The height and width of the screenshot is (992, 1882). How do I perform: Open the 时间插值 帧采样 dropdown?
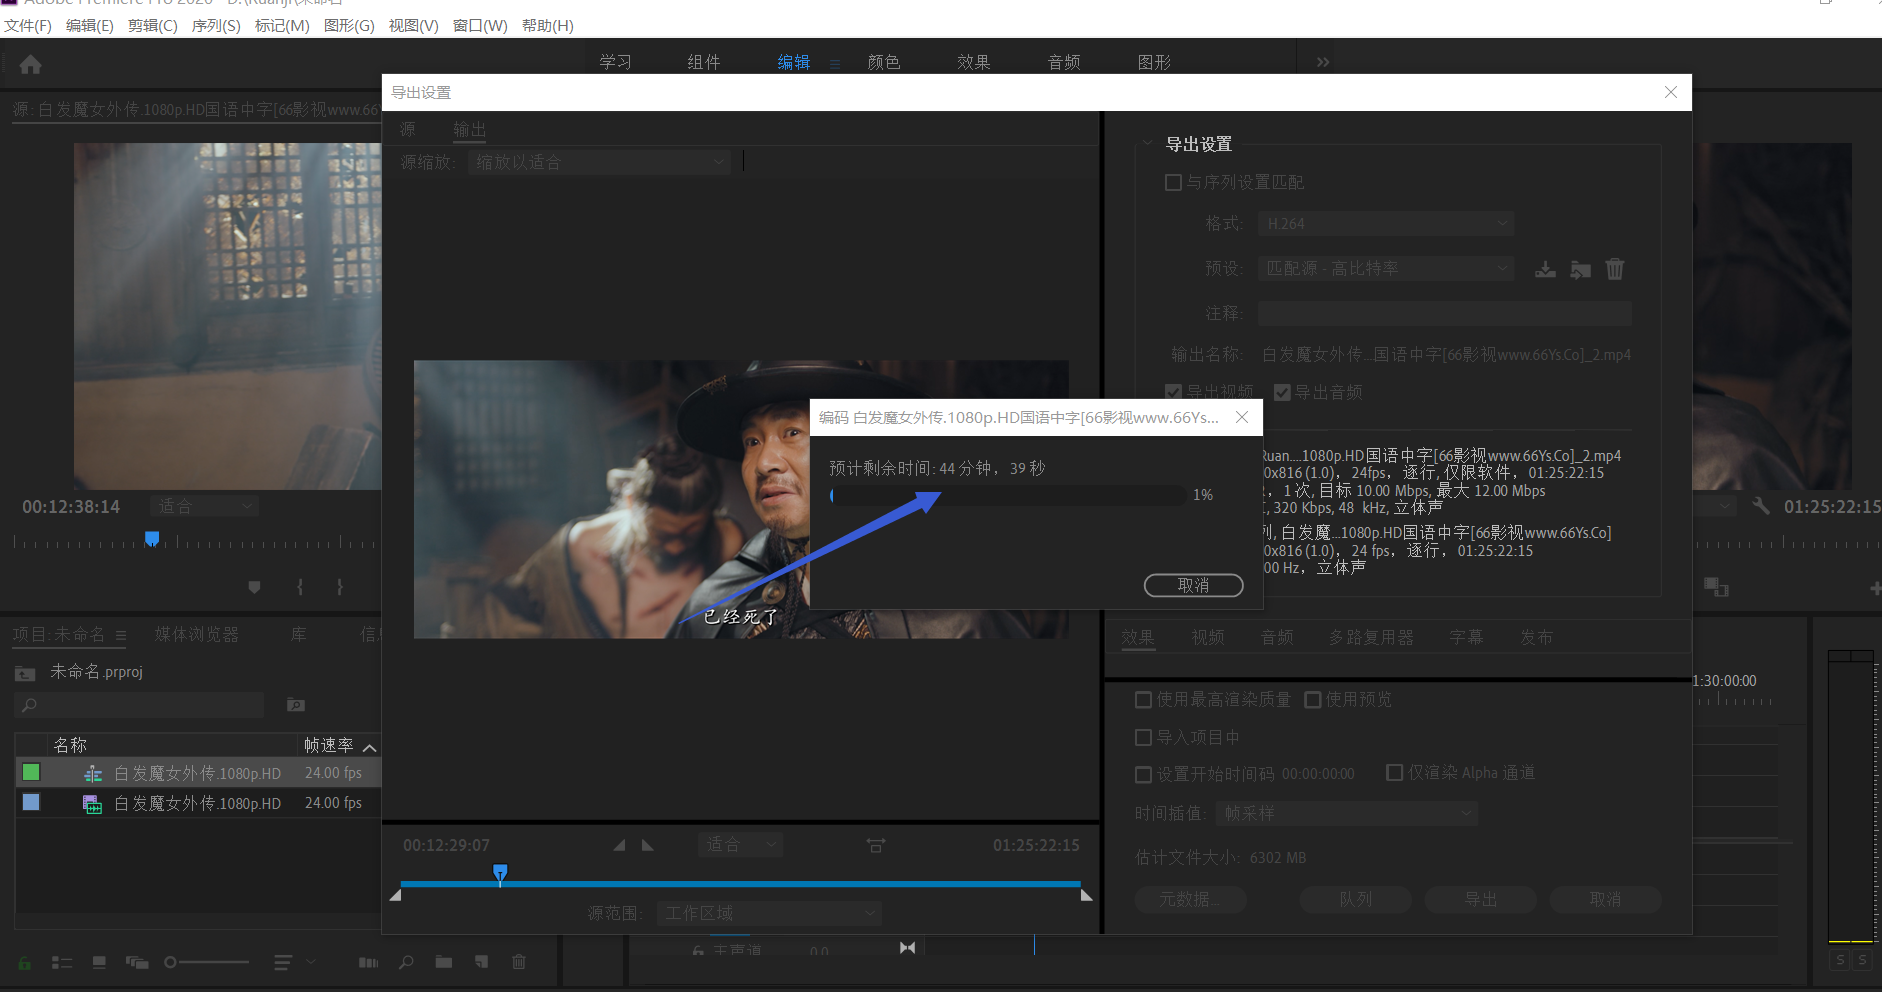tap(1347, 813)
